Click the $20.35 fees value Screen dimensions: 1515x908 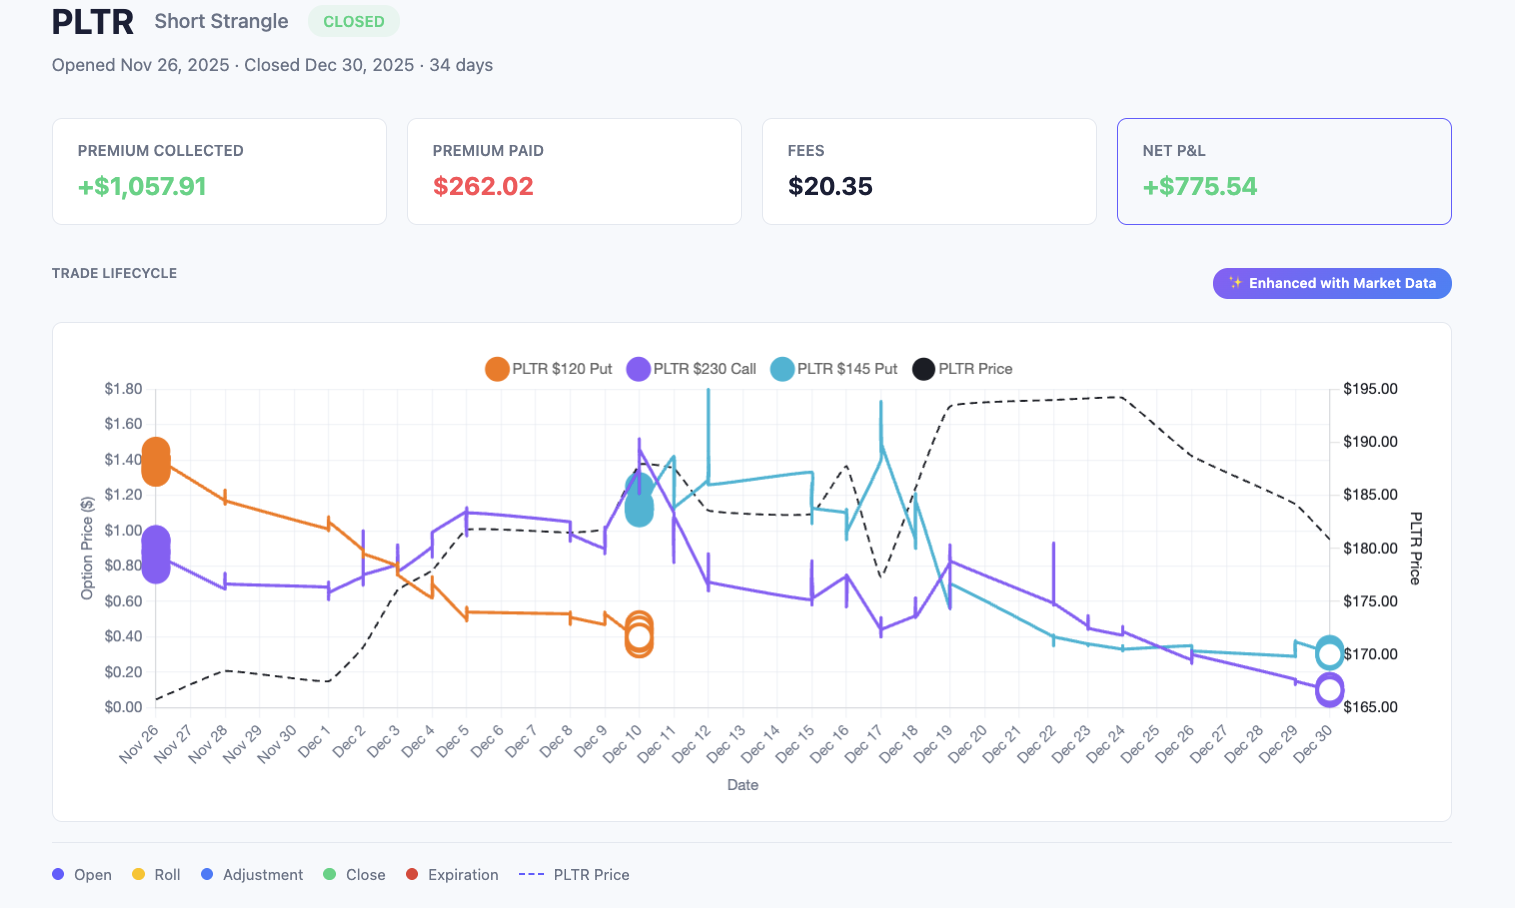[830, 186]
